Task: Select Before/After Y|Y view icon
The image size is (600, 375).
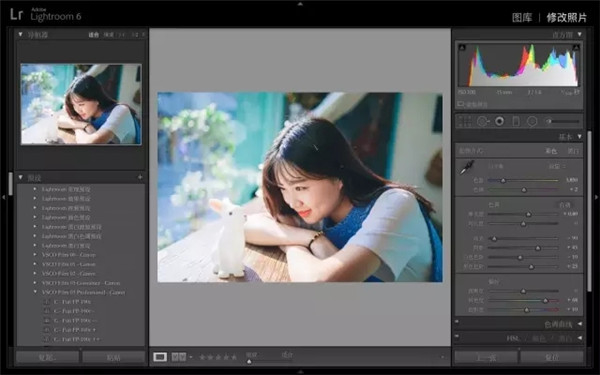Action: coord(179,357)
